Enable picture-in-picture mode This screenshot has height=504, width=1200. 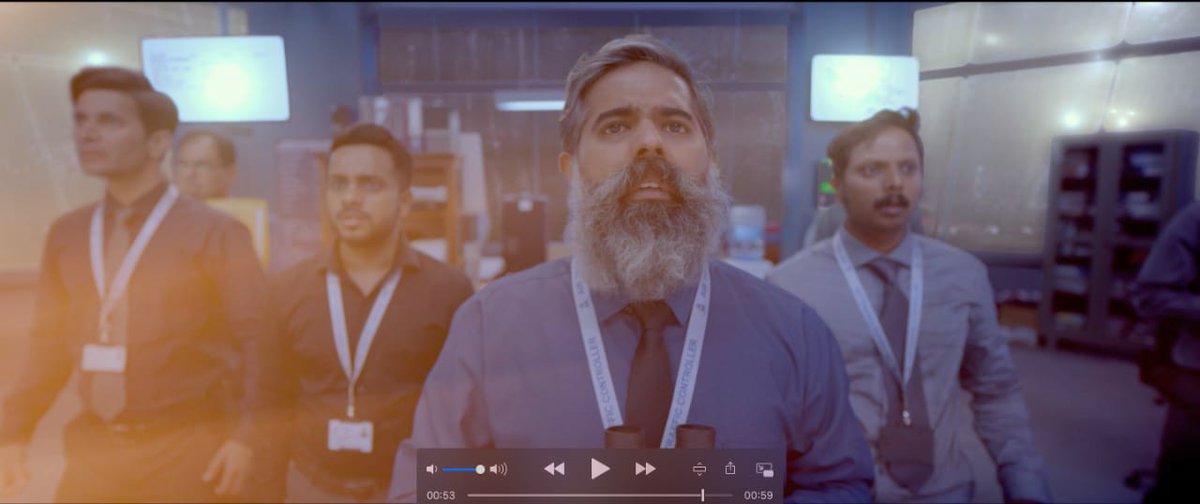(764, 469)
